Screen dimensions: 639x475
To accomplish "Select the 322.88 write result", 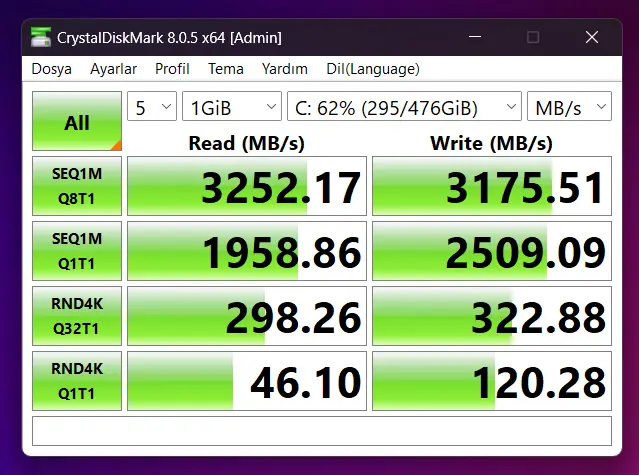I will pyautogui.click(x=492, y=316).
